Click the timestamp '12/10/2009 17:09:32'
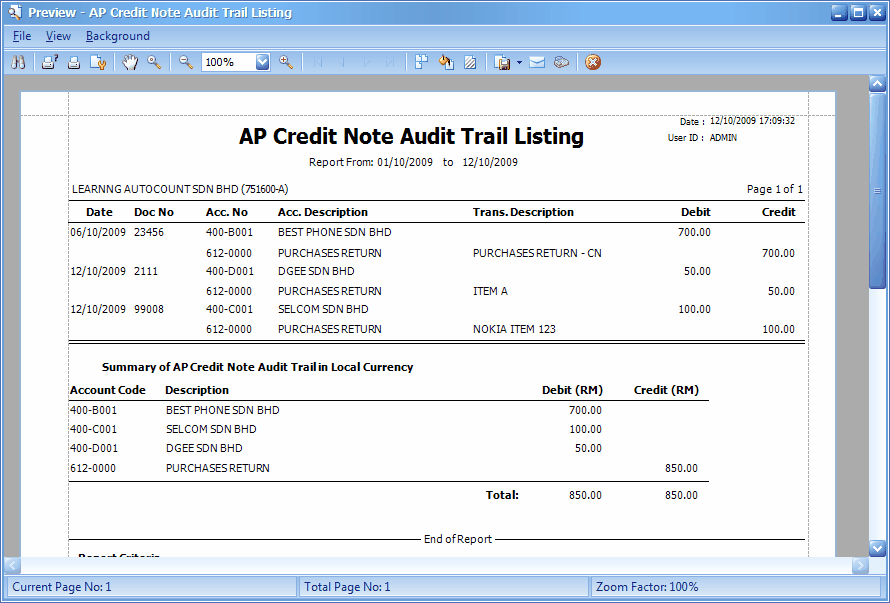The image size is (890, 603). 752,120
